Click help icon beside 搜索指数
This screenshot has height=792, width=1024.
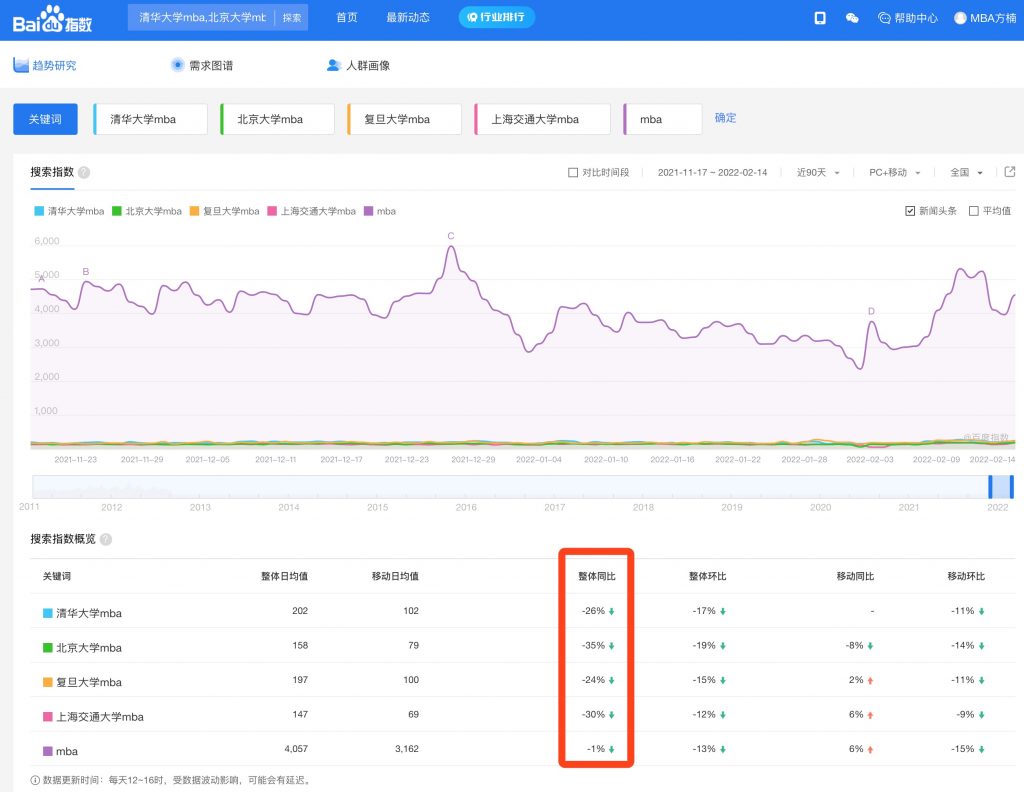point(84,172)
